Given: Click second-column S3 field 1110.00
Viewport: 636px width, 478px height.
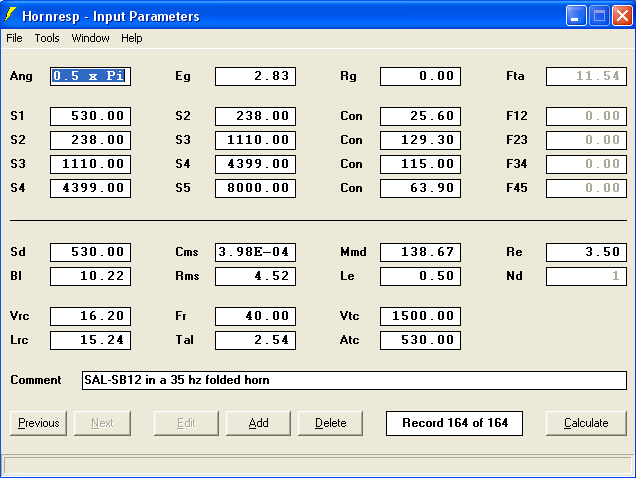Looking at the screenshot, I should 256,140.
